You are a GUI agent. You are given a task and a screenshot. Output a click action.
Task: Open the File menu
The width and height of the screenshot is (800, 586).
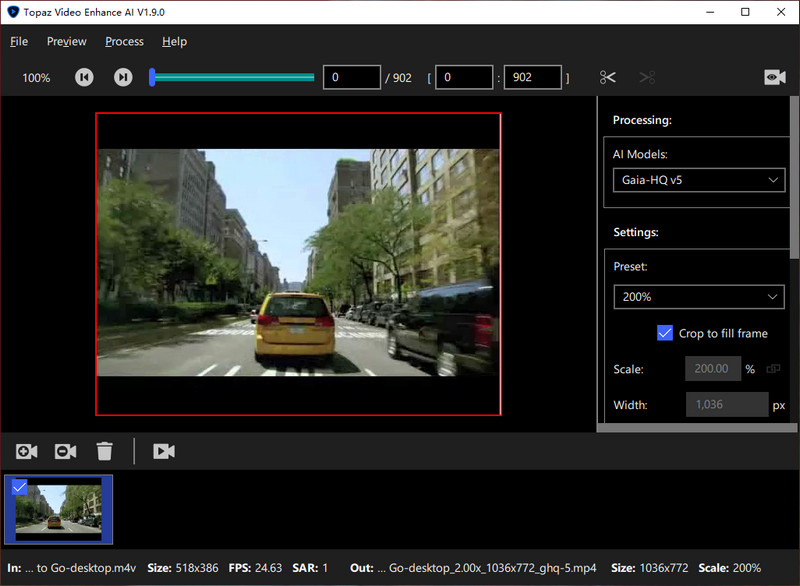point(19,41)
